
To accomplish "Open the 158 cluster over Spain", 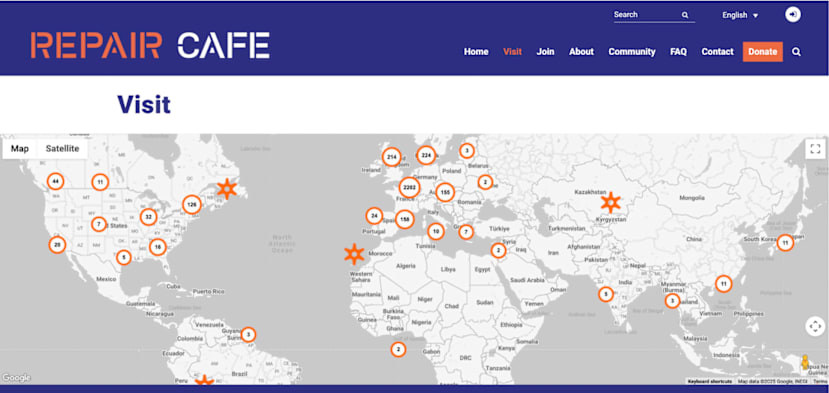I will (404, 219).
